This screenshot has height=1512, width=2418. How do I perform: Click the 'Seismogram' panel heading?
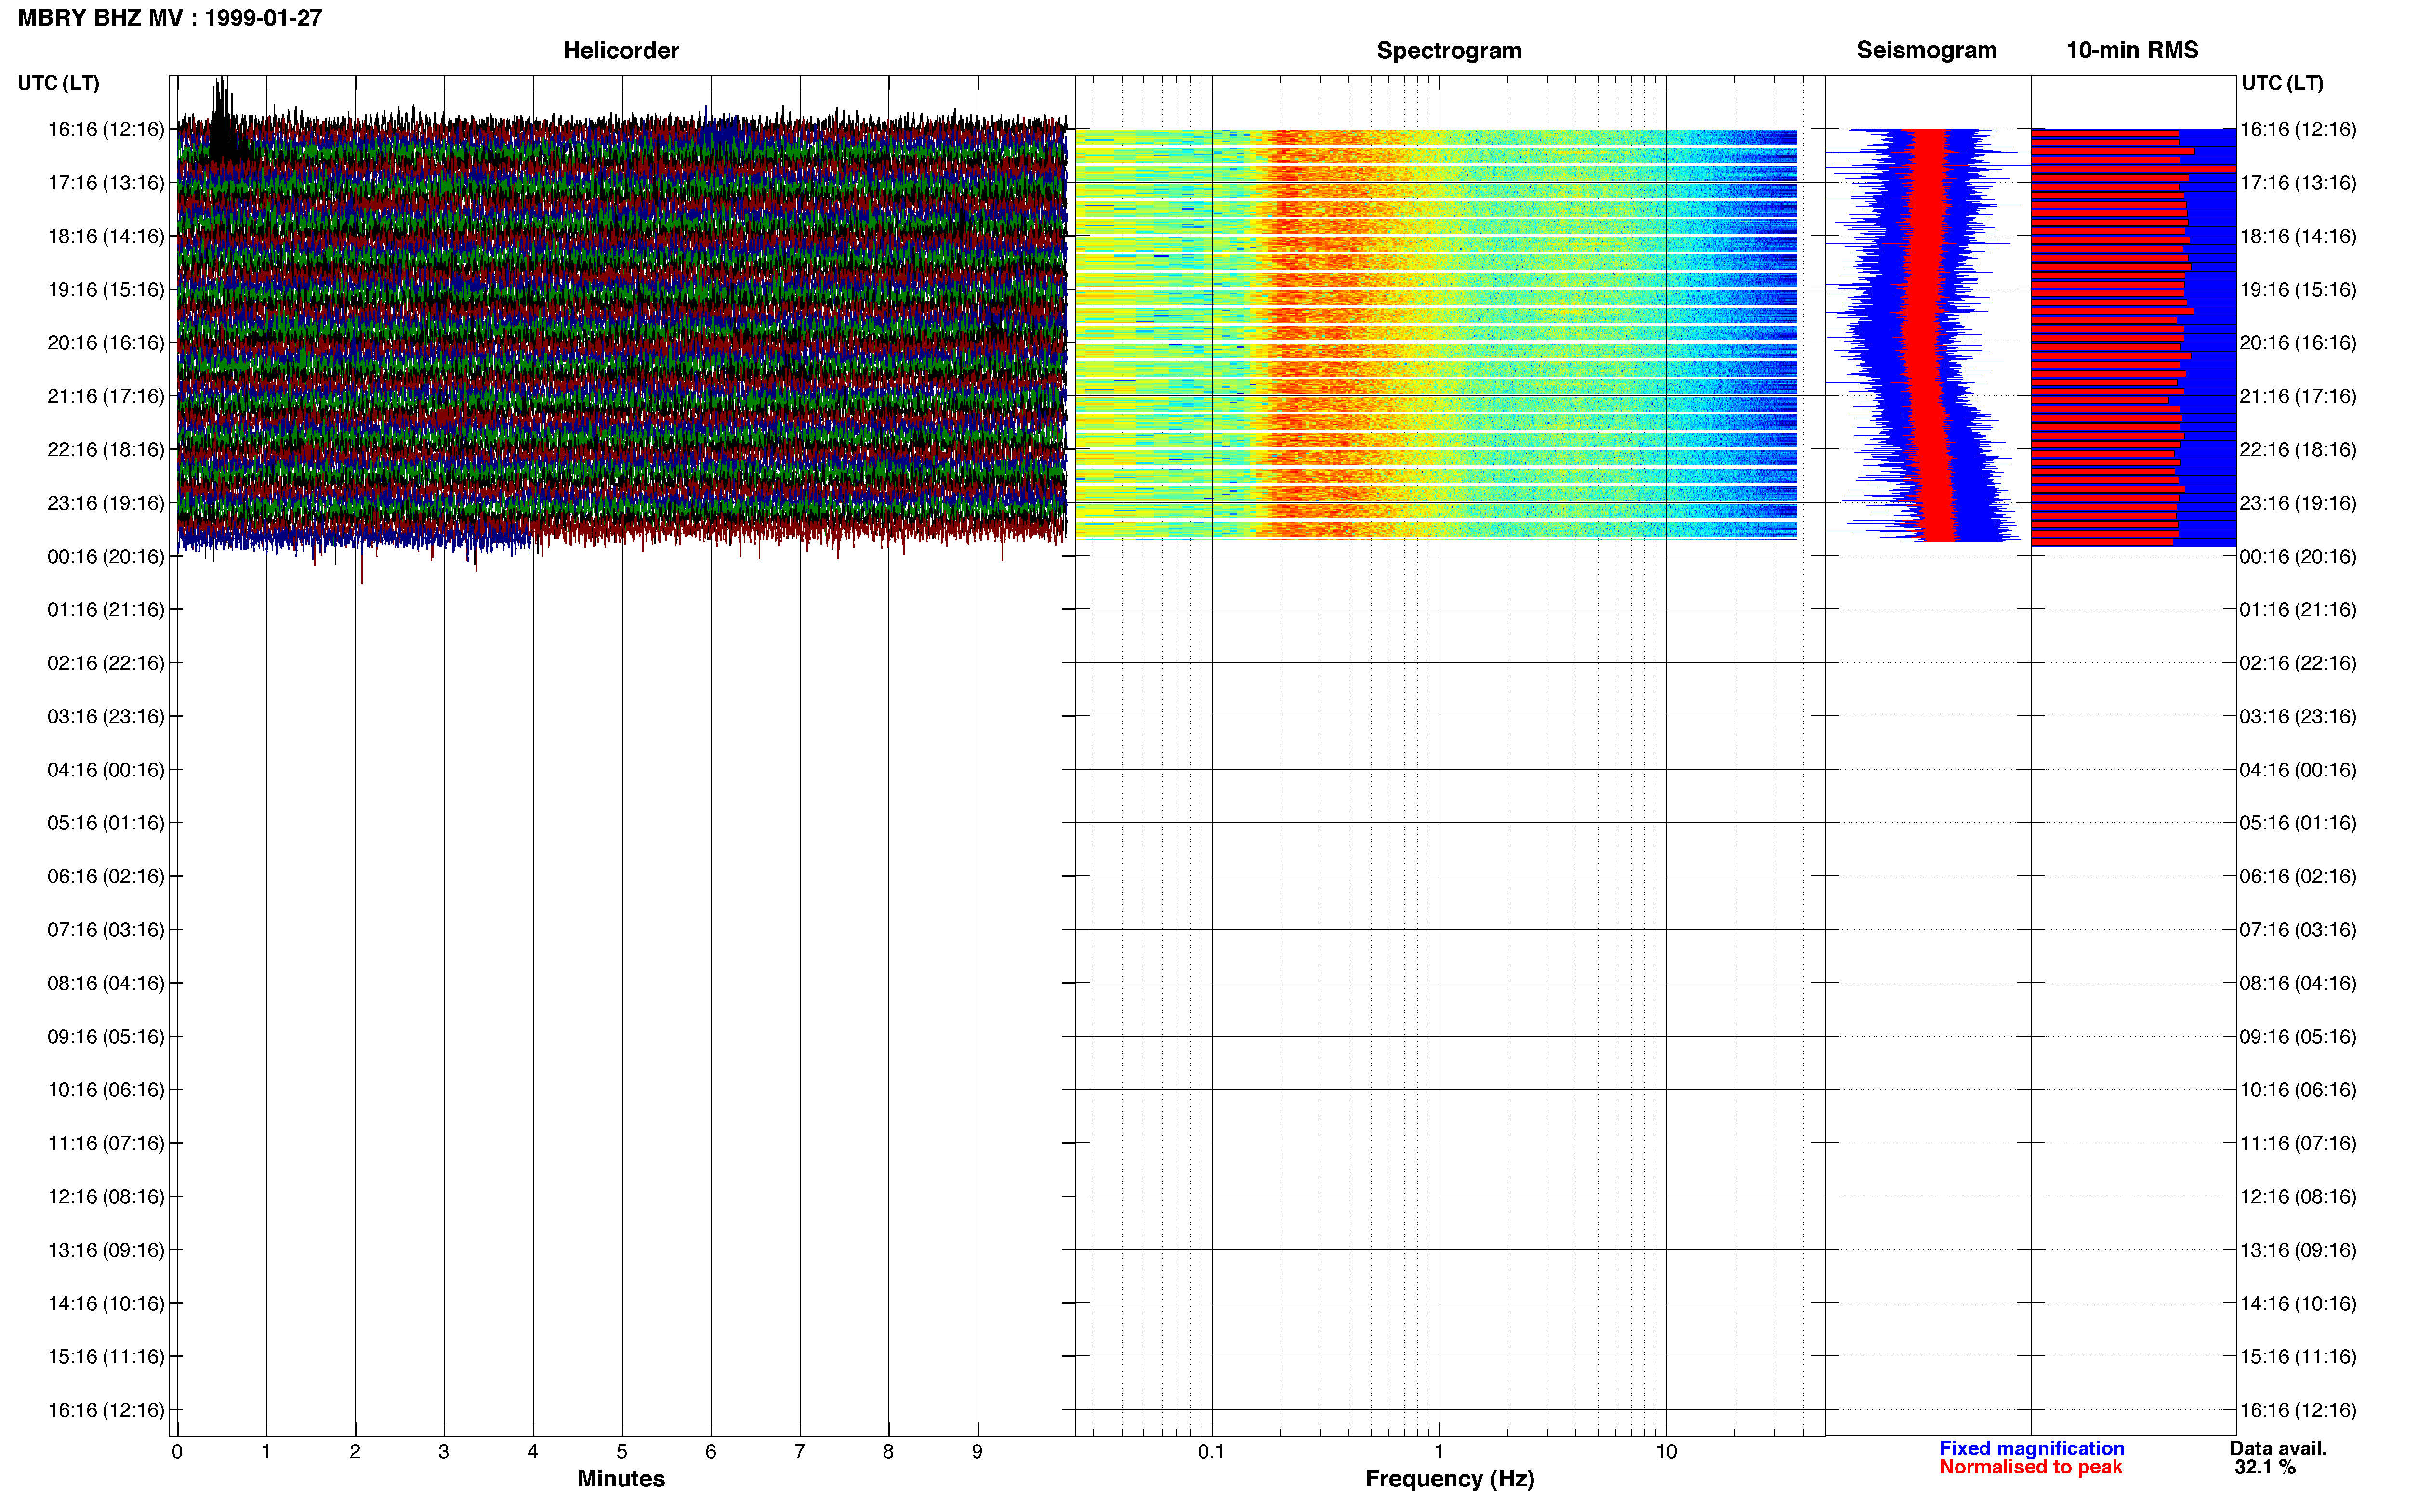click(1926, 50)
